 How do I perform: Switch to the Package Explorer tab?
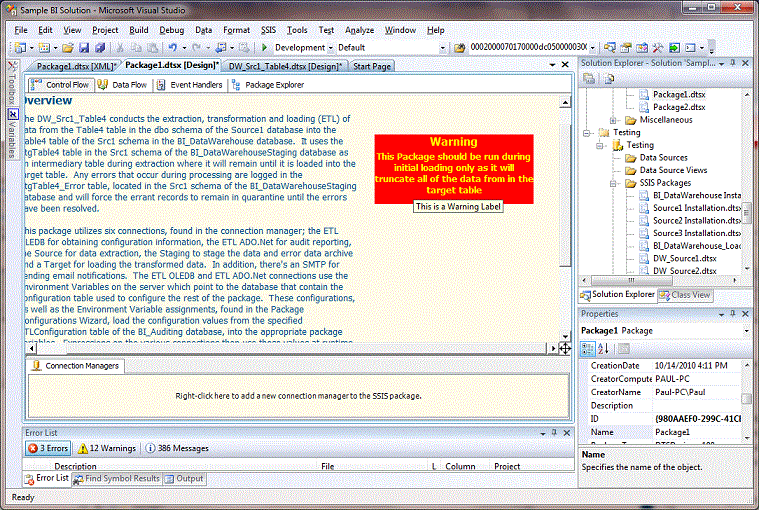(268, 85)
